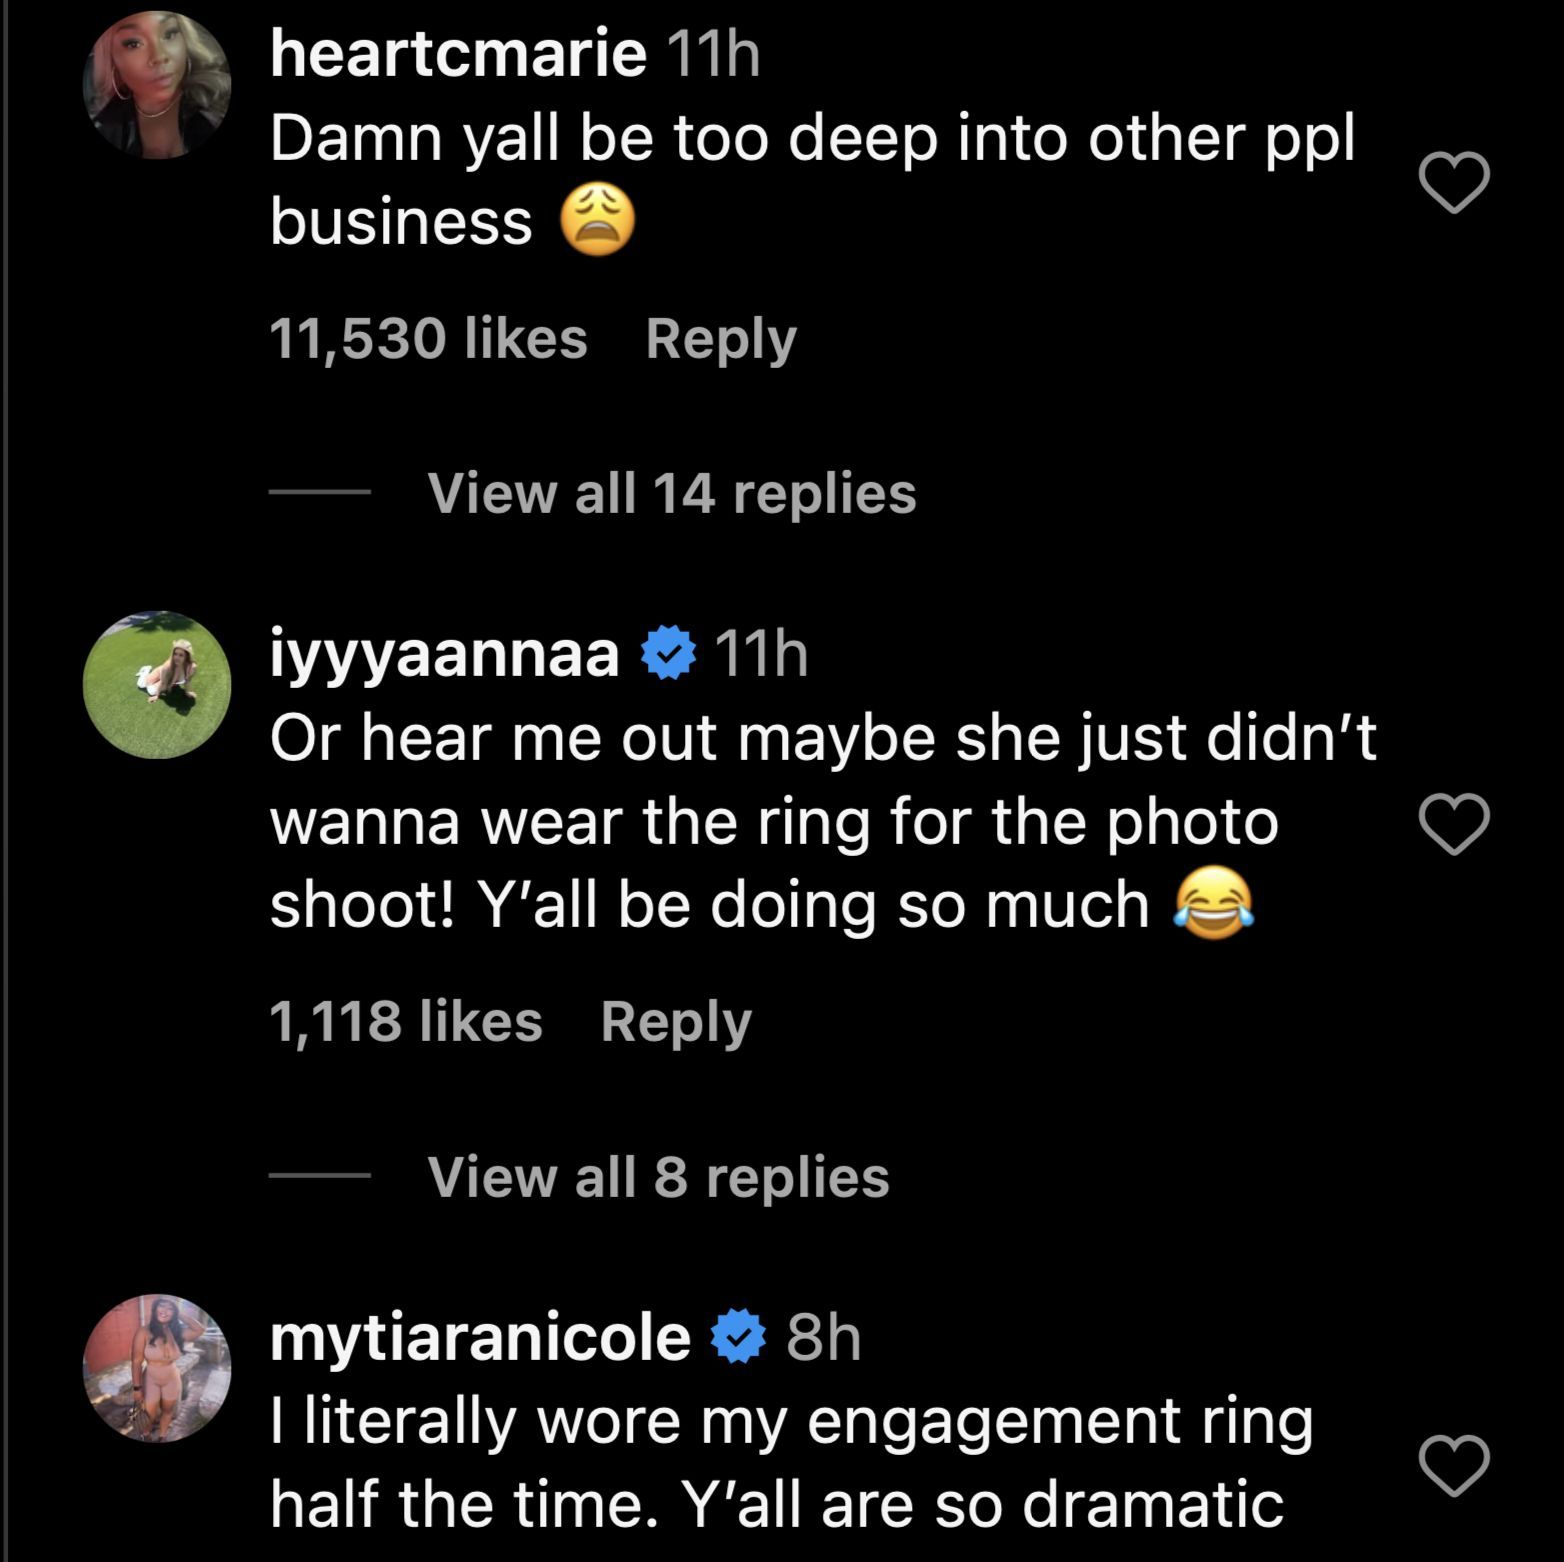View the 1,118 likes list

[405, 1022]
